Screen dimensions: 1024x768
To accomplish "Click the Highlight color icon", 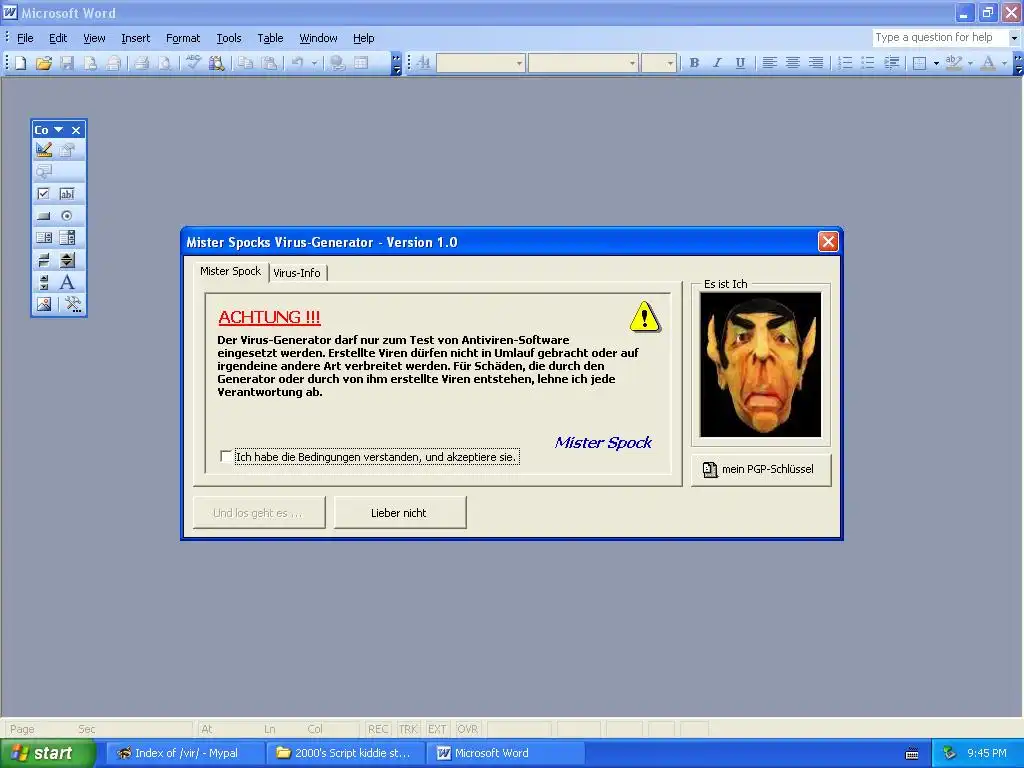I will coord(953,63).
